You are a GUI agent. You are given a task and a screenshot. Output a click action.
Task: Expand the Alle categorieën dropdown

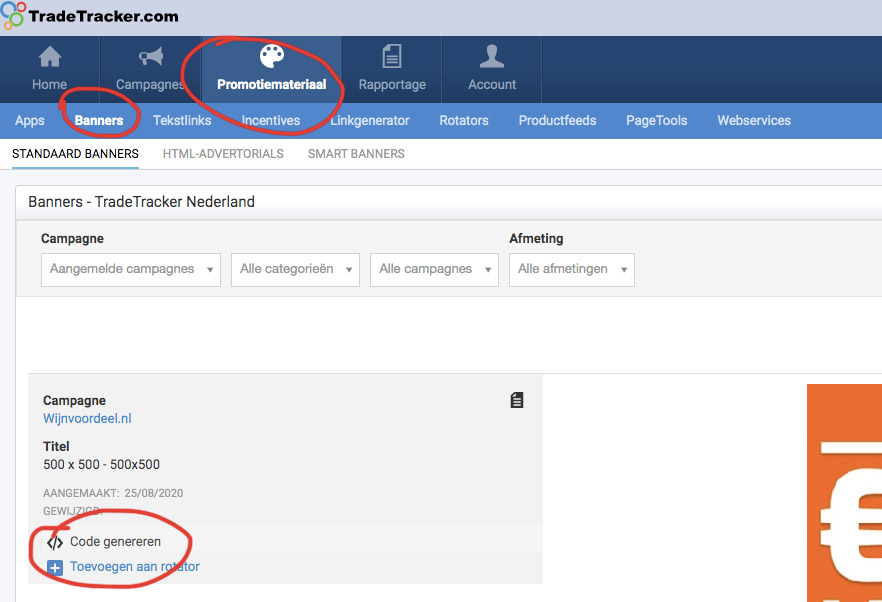pos(295,269)
